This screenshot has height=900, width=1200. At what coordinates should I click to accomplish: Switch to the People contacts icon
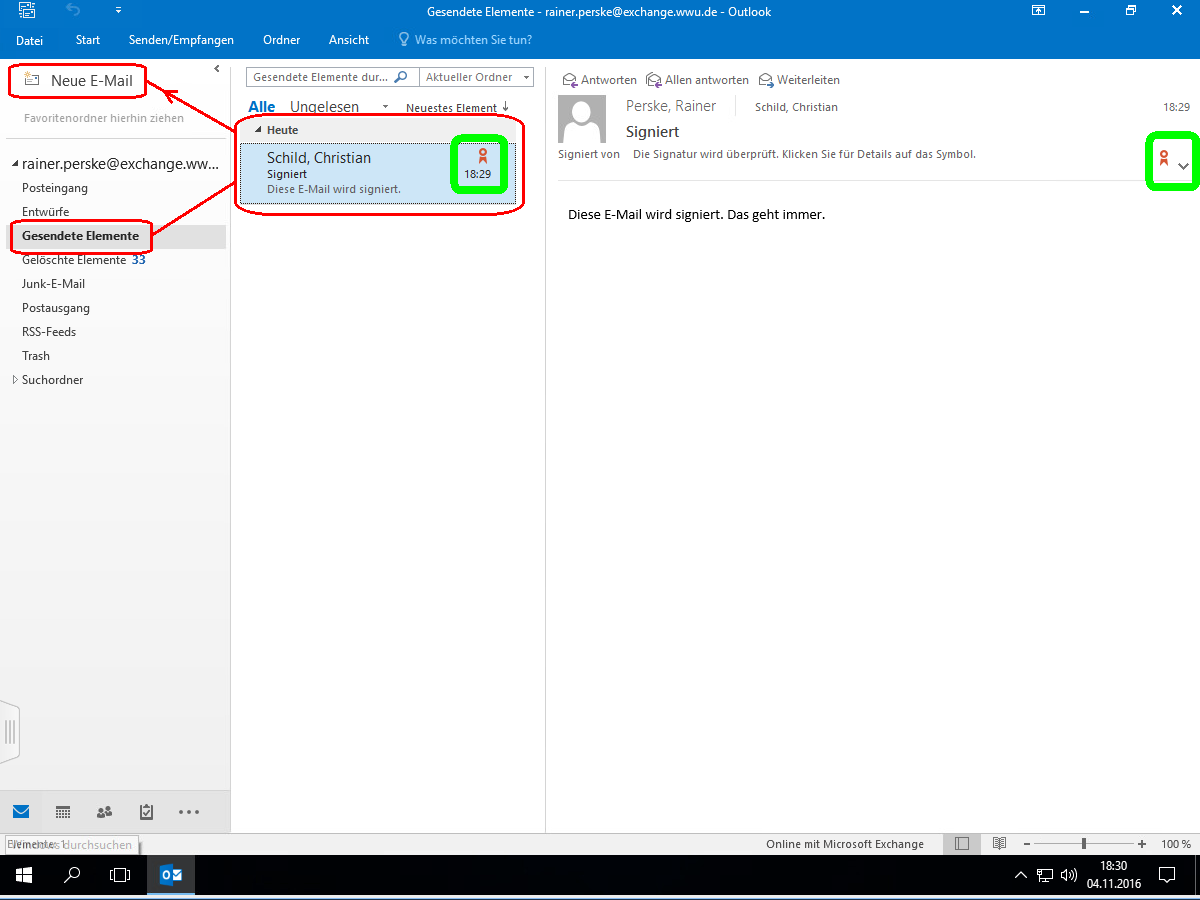coord(104,812)
